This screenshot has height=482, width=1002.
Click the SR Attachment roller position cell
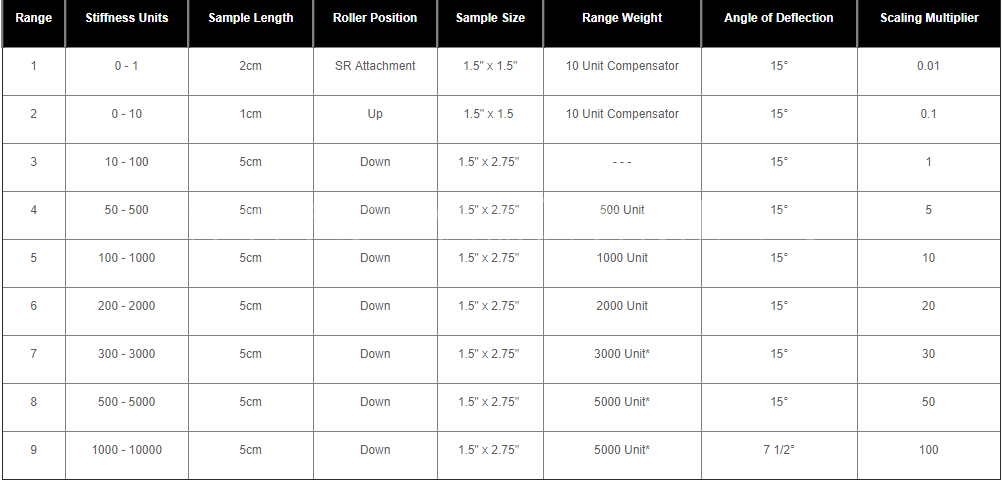click(375, 66)
